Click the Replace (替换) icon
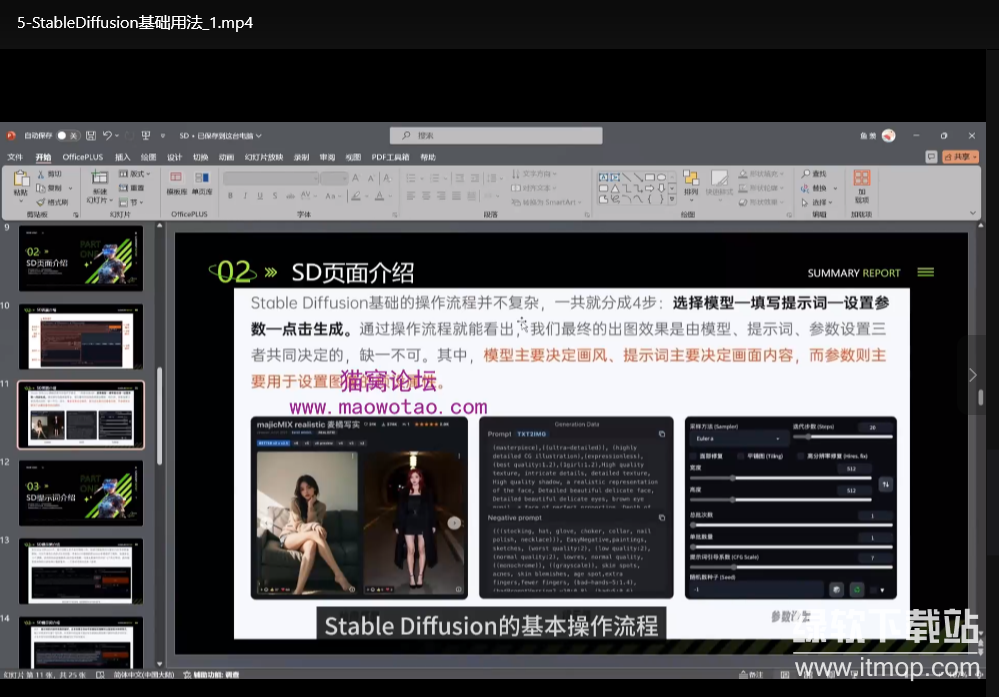Viewport: 999px width, 697px height. (x=805, y=188)
